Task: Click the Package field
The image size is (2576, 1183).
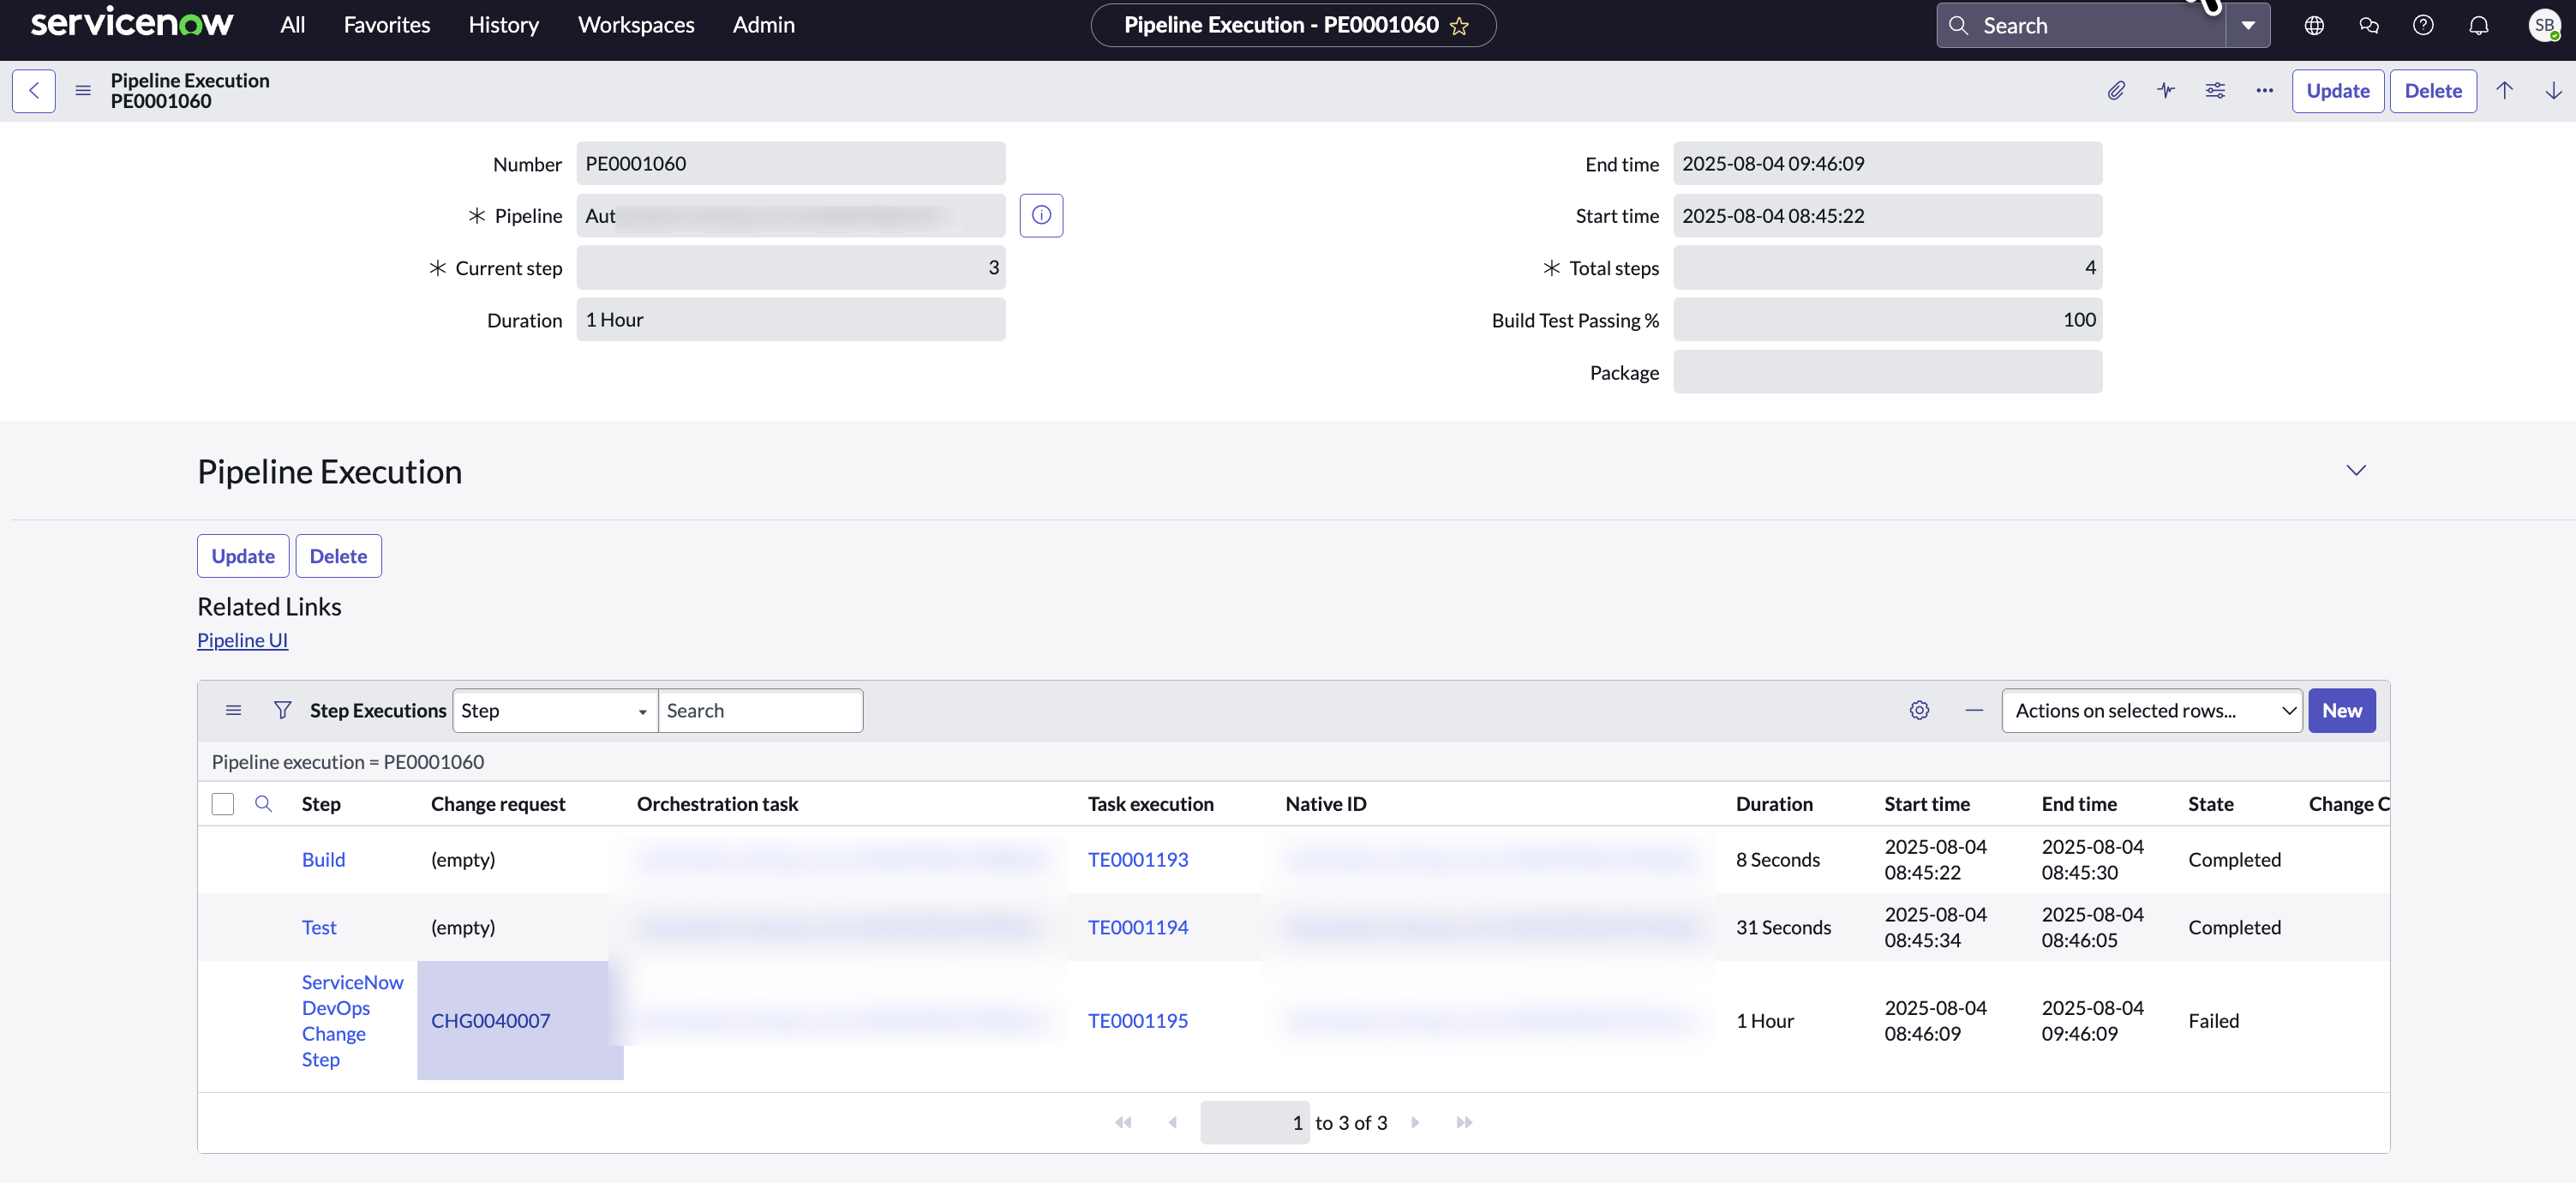Action: click(1887, 372)
